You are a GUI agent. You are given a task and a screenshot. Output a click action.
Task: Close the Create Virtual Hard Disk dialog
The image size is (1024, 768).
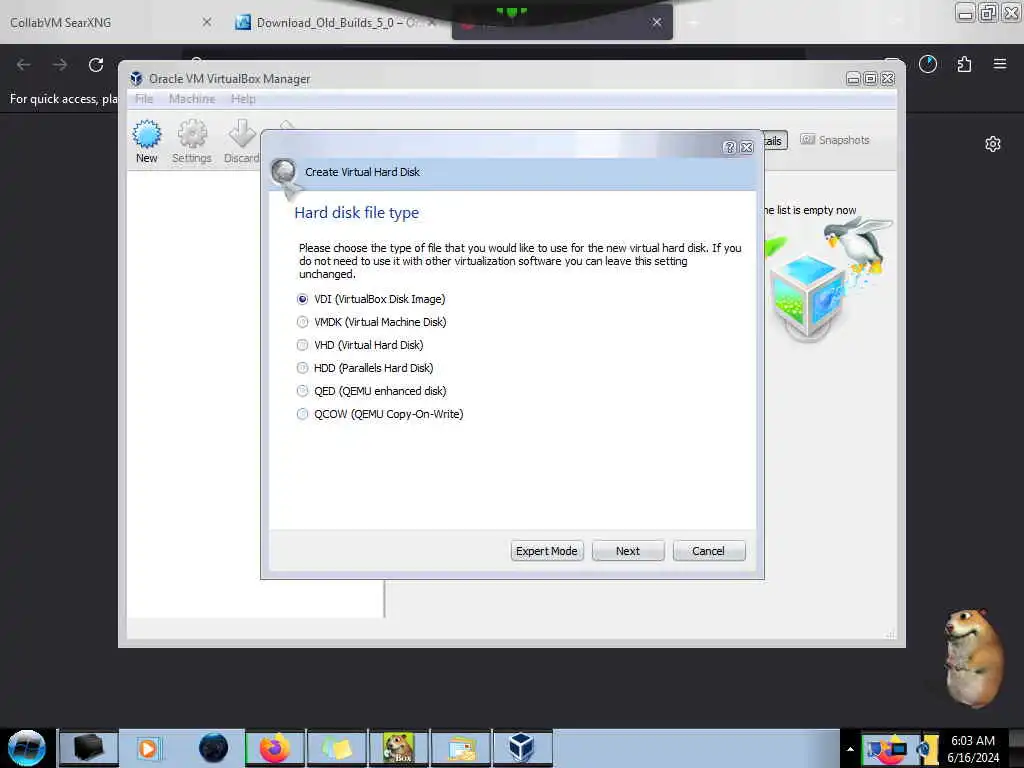tap(746, 148)
